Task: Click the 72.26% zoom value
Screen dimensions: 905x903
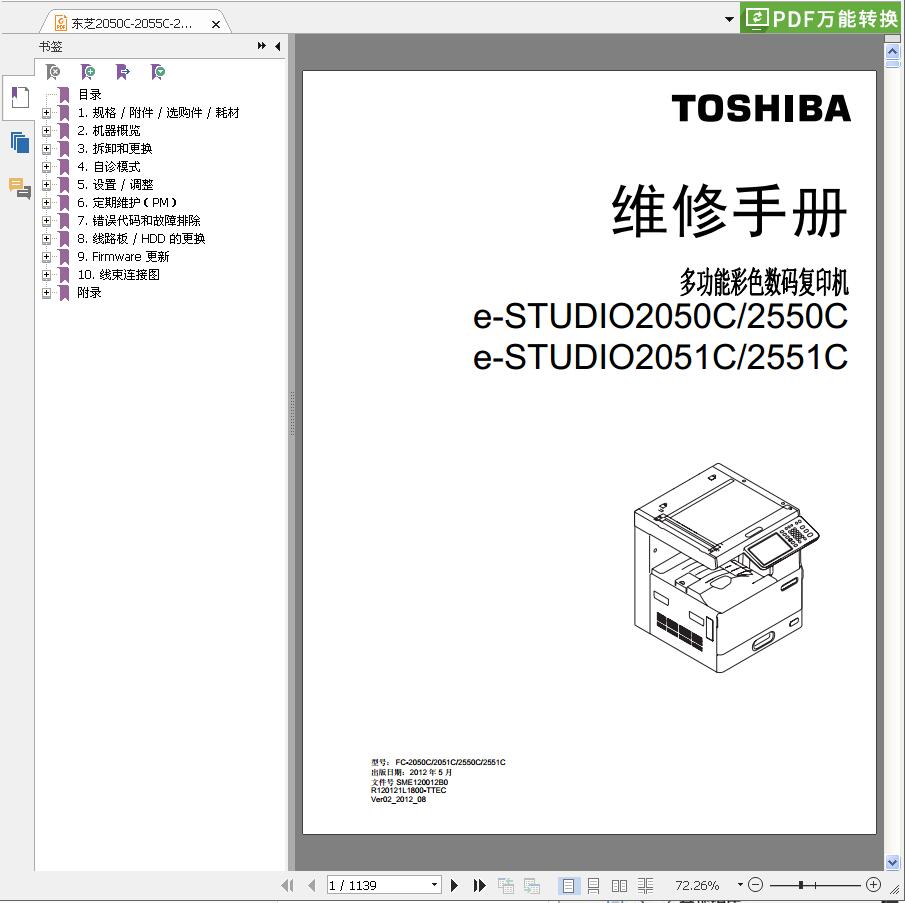Action: pyautogui.click(x=697, y=885)
